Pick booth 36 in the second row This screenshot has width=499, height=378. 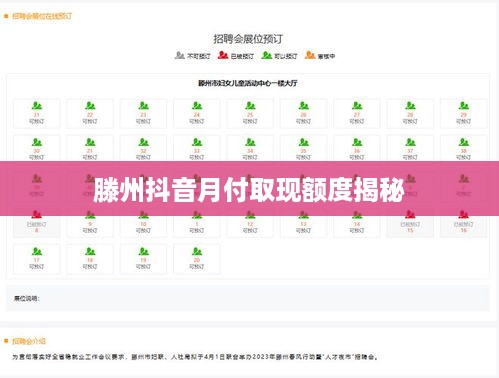pos(357,149)
